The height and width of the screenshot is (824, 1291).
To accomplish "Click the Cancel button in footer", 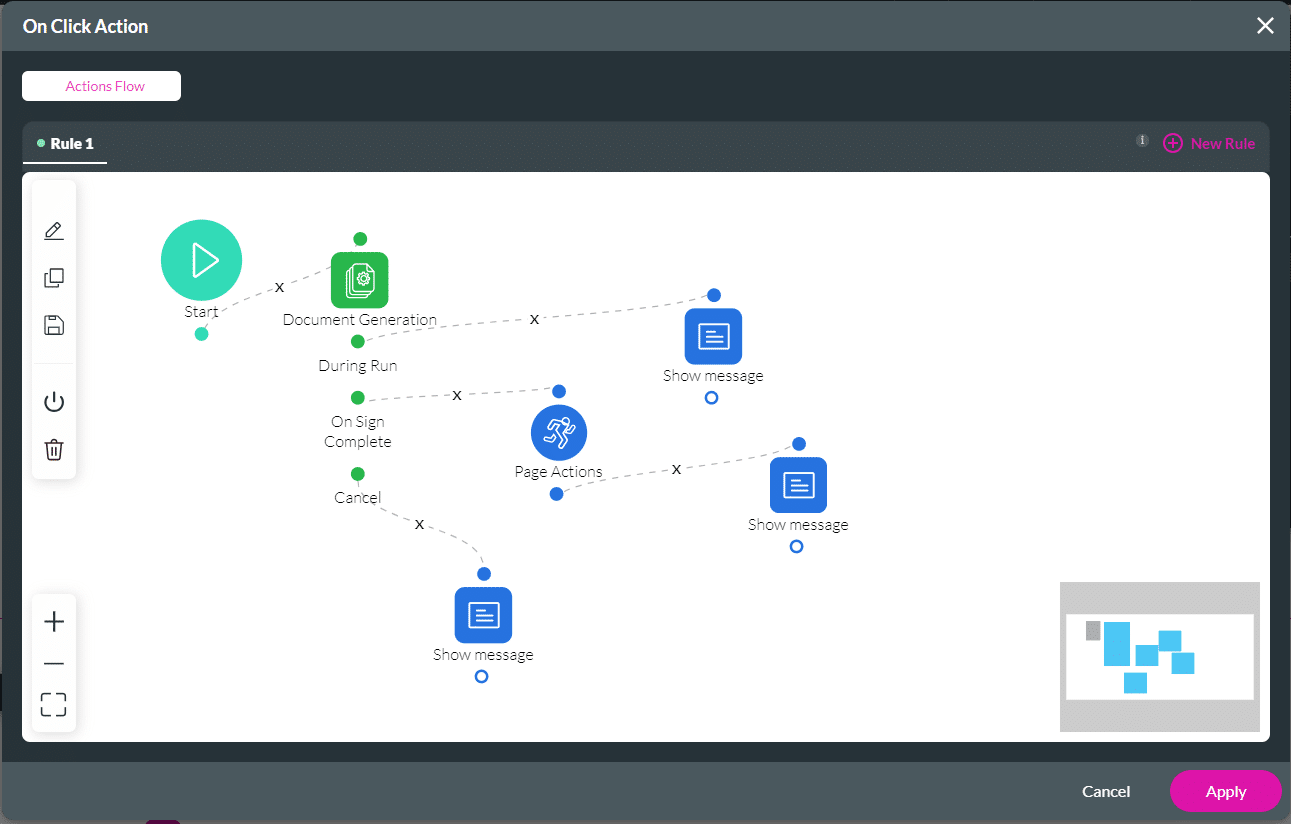I will pos(1106,791).
